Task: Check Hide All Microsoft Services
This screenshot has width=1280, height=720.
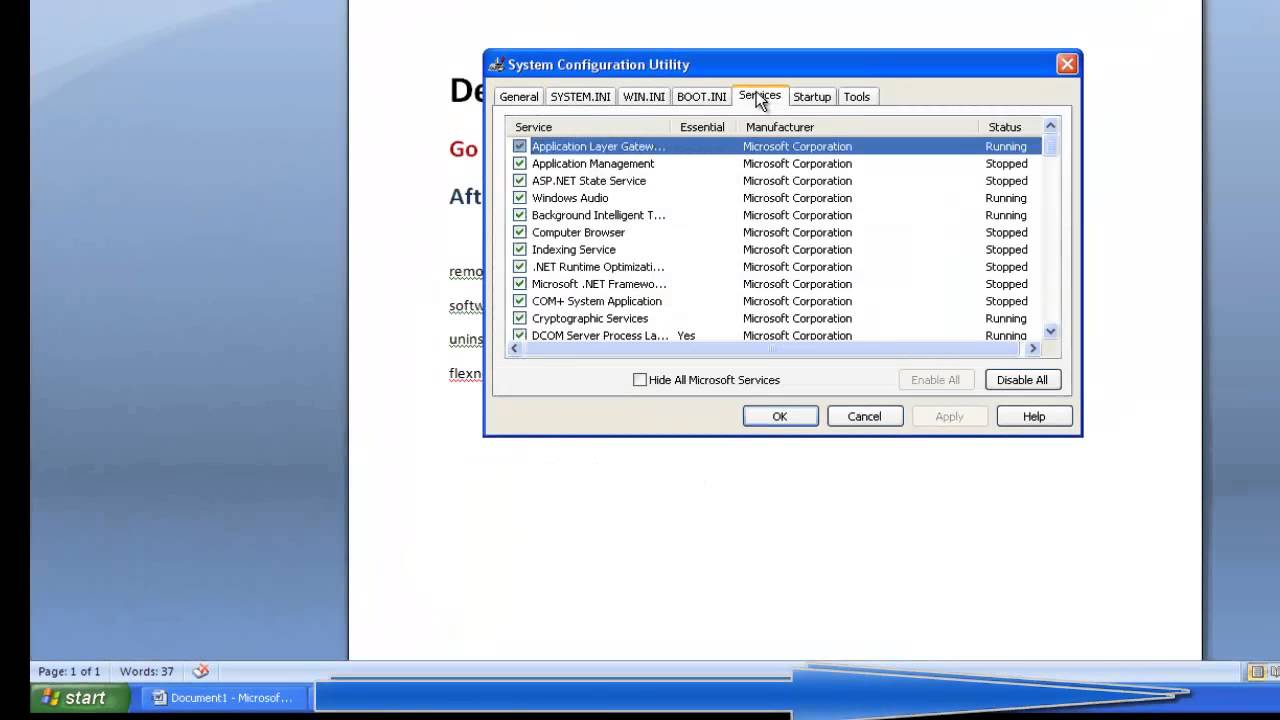Action: 640,380
